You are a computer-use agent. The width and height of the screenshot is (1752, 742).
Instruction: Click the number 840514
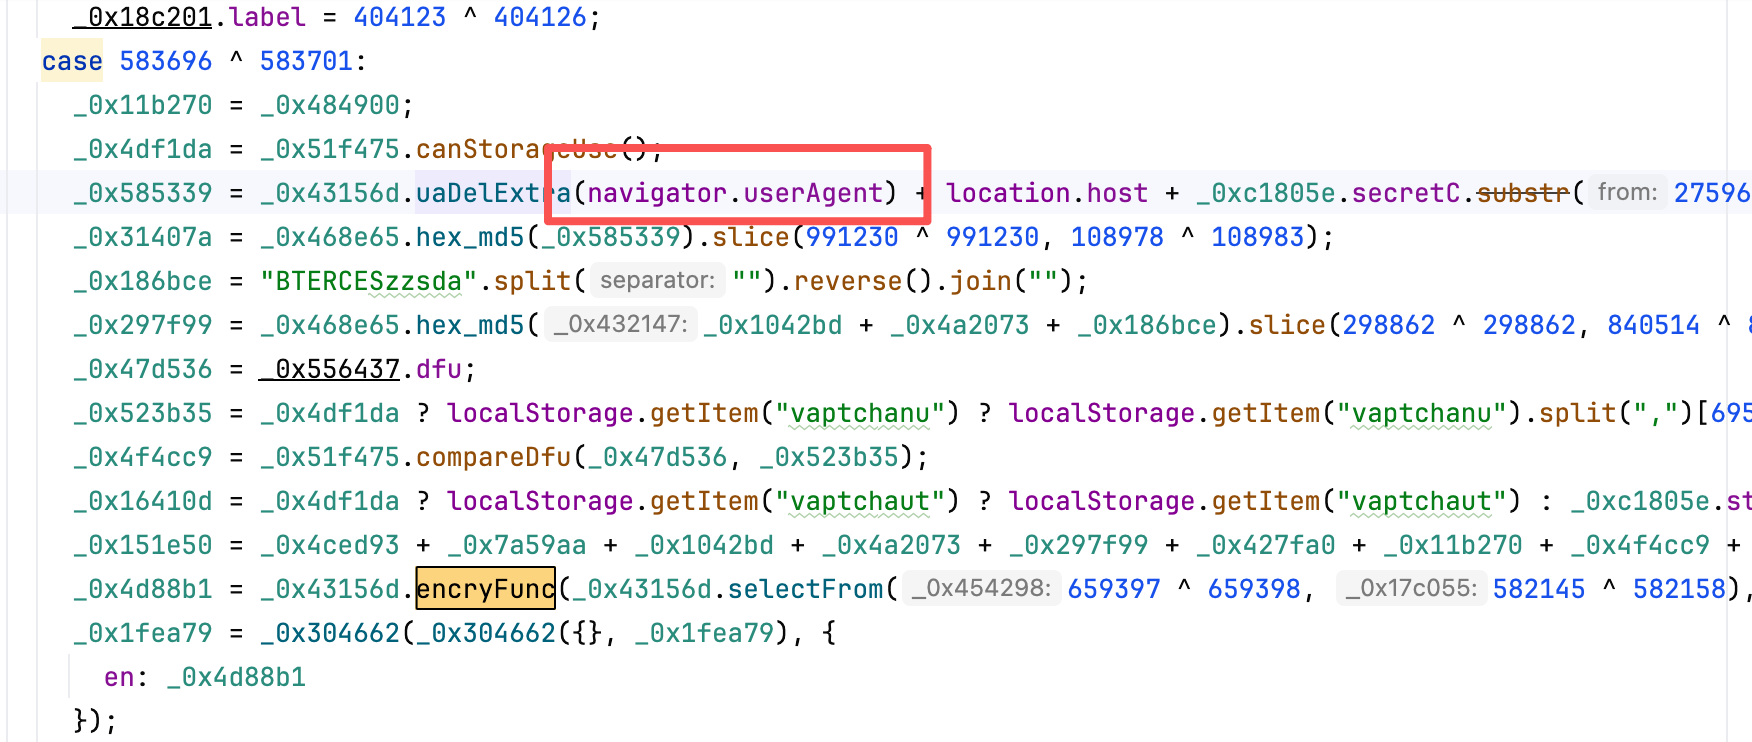[x=1653, y=325]
